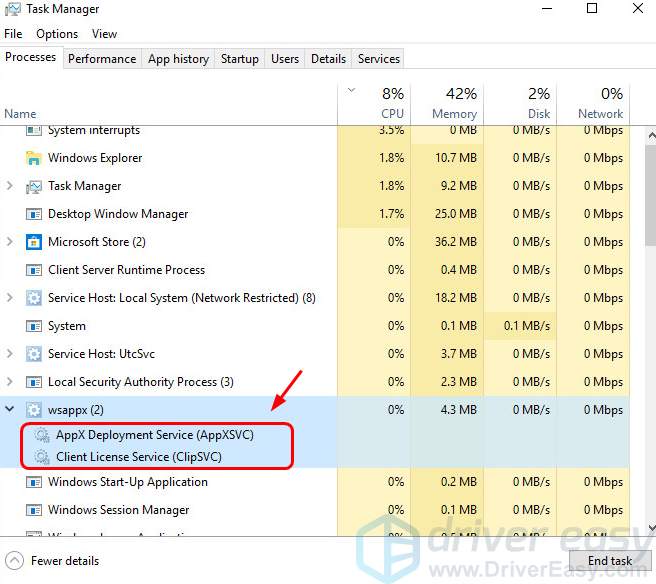Sort processes by the Memory column

tap(454, 103)
